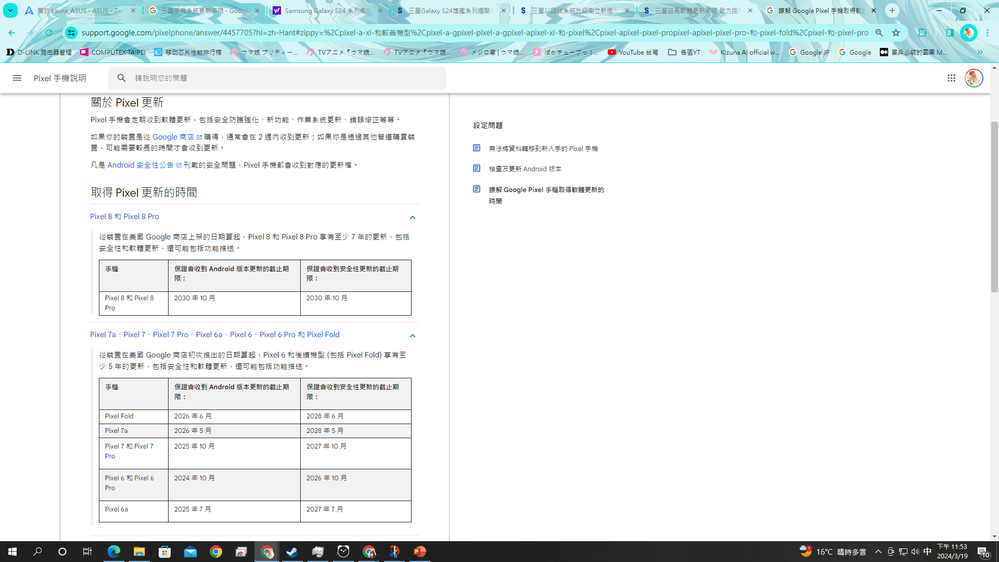Open the volume control in system tray

(915, 552)
